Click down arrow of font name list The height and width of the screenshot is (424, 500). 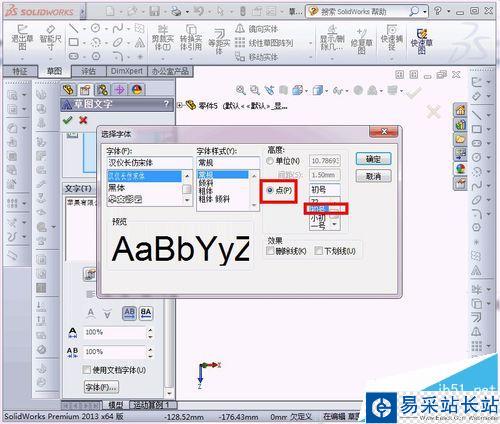point(187,200)
